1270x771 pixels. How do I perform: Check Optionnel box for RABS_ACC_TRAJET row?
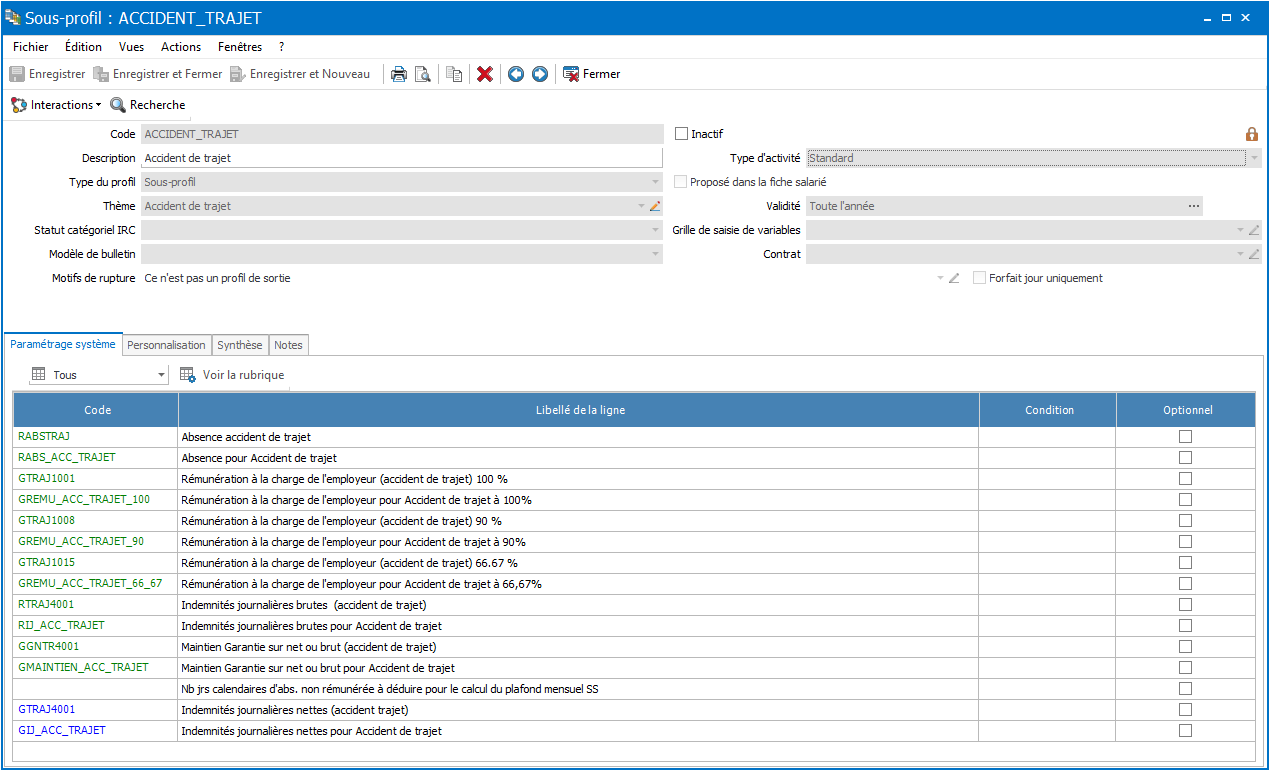[x=1186, y=458]
